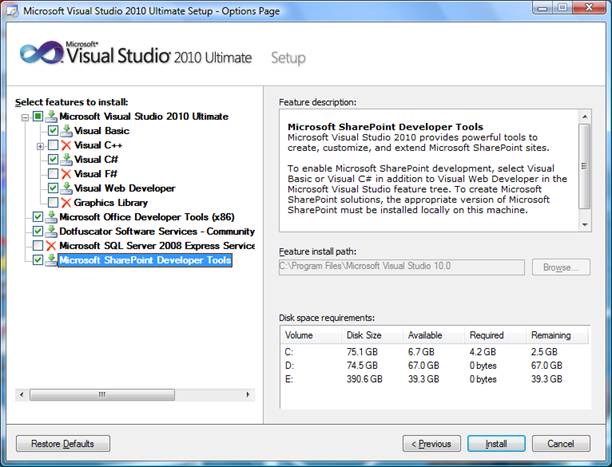Select the Visual C# feature label
The image size is (612, 467).
coord(96,160)
